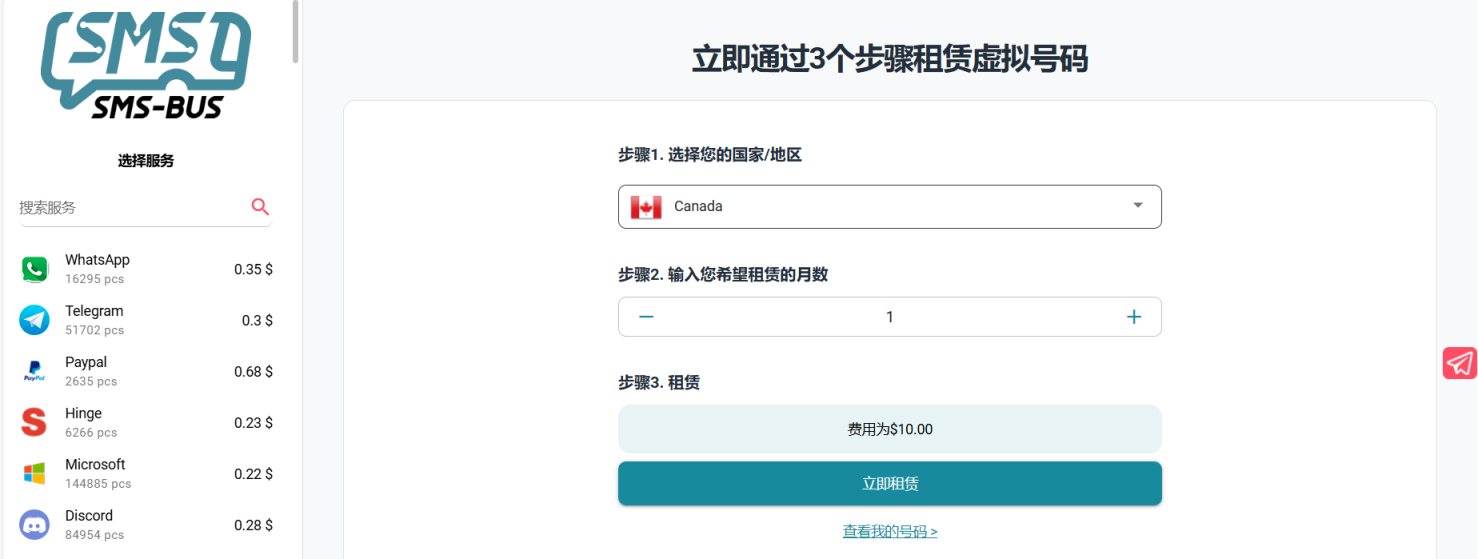Click the red search magnifier icon
This screenshot has width=1478, height=559.
pyautogui.click(x=260, y=207)
